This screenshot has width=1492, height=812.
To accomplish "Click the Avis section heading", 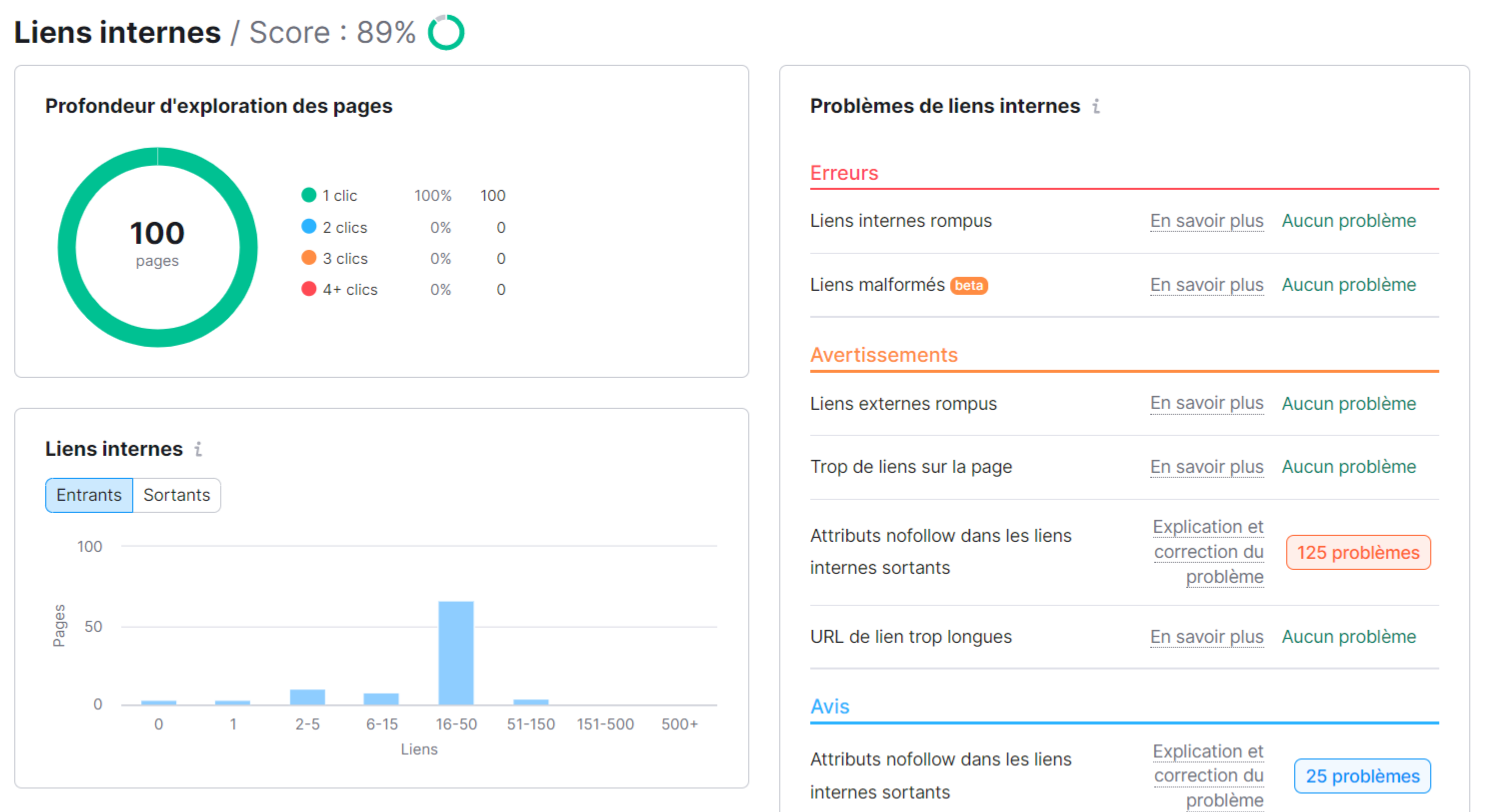I will click(x=830, y=706).
